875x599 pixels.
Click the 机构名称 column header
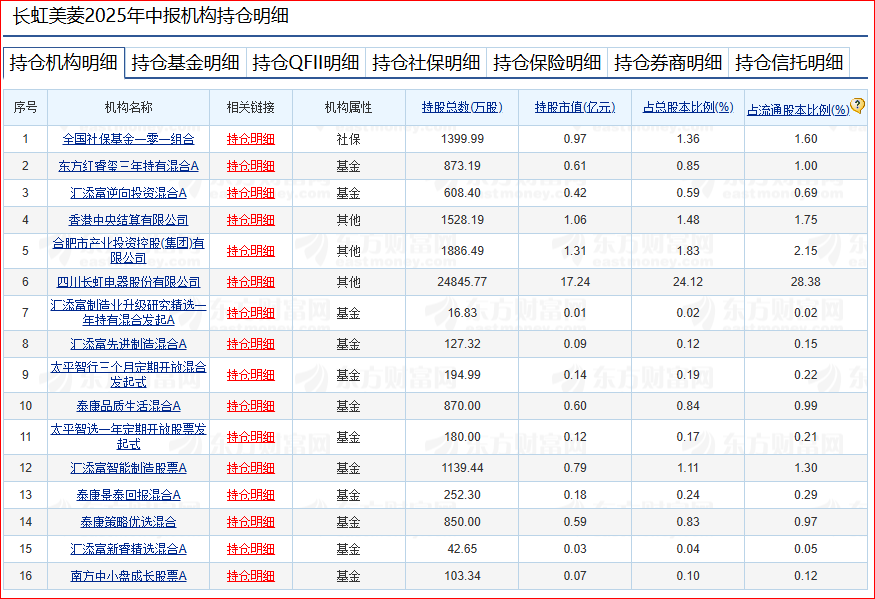[x=128, y=107]
